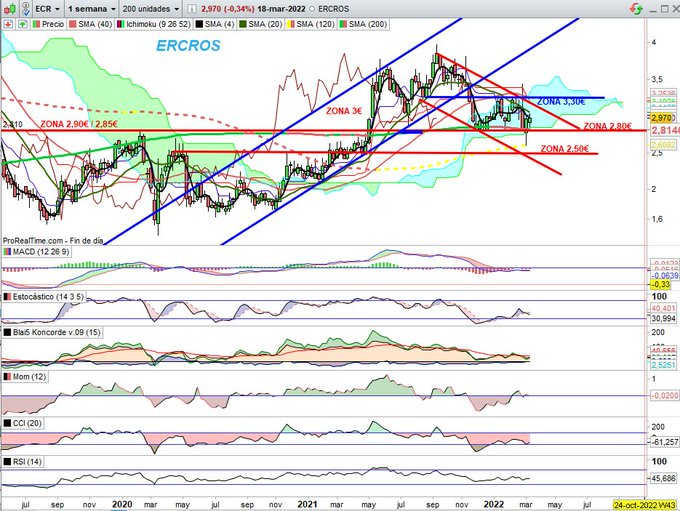Open the Precio settings label
Screen dimensions: 680x511
coord(53,24)
